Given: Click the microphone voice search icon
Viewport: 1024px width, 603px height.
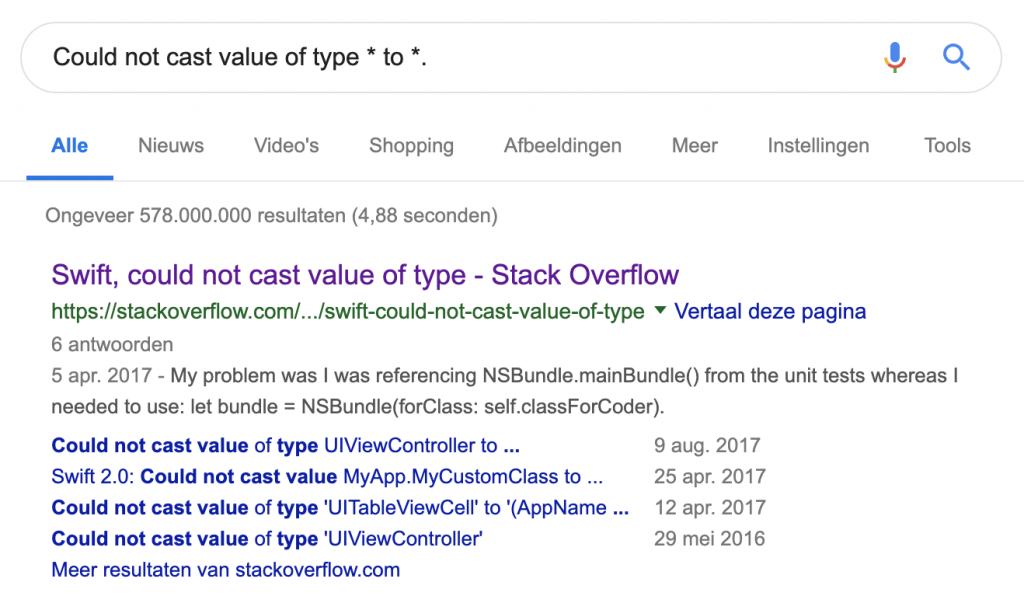Looking at the screenshot, I should [x=895, y=57].
